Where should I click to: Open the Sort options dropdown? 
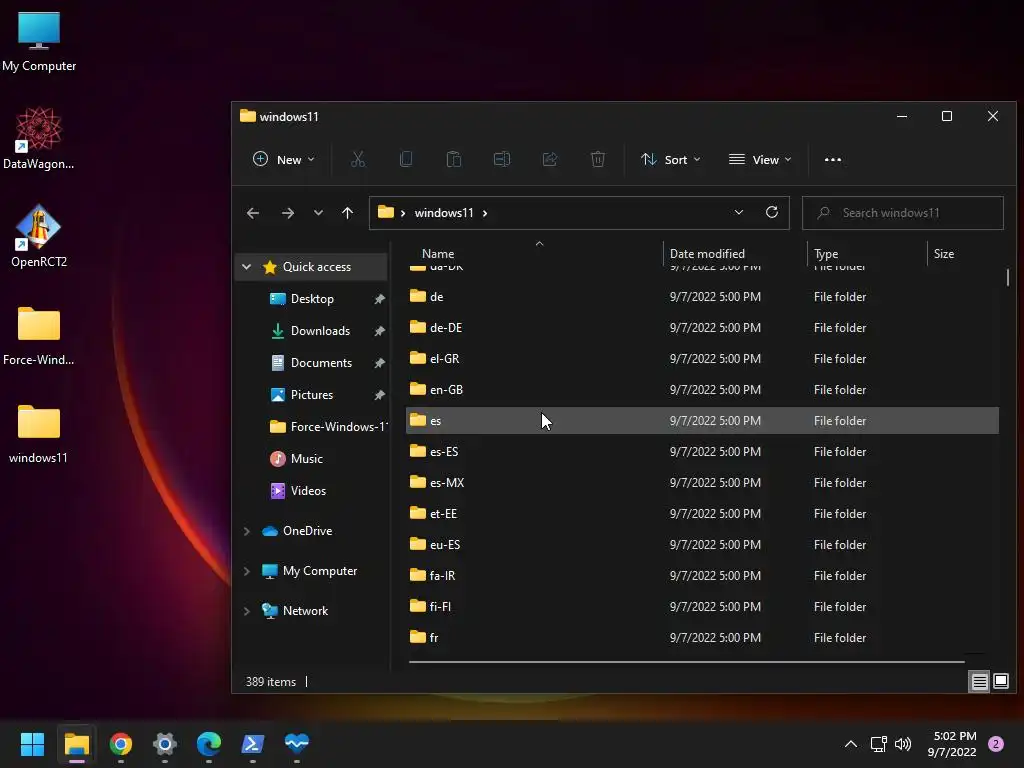[670, 159]
